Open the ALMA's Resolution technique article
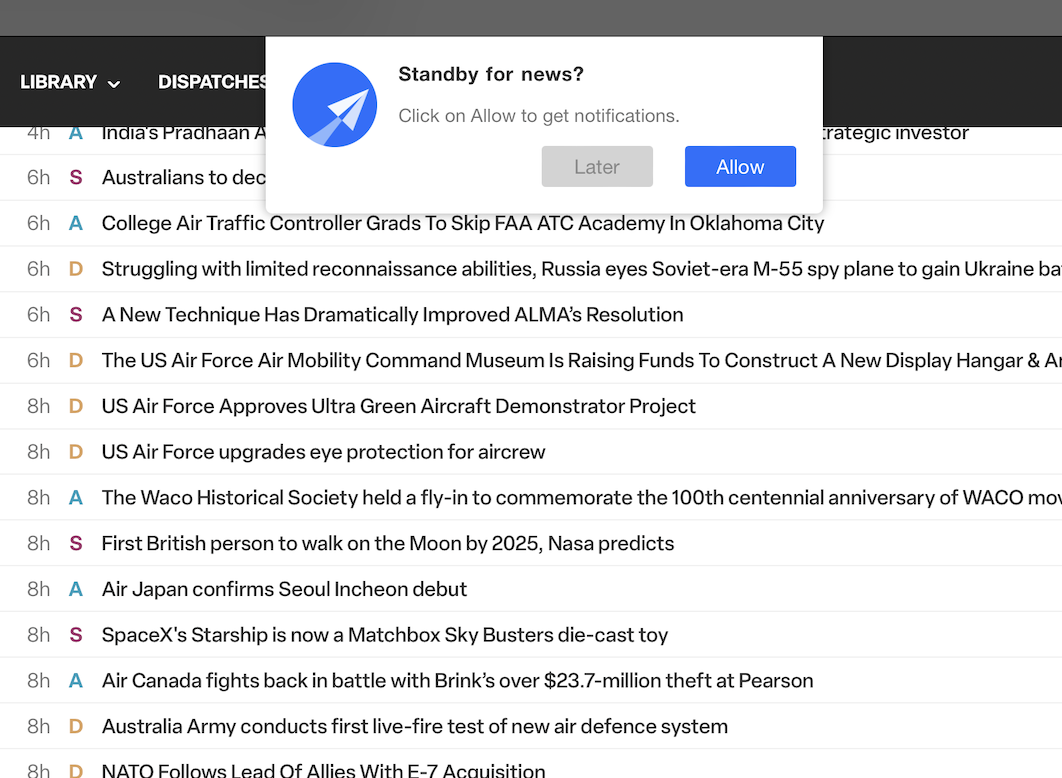The height and width of the screenshot is (778, 1062). point(392,315)
